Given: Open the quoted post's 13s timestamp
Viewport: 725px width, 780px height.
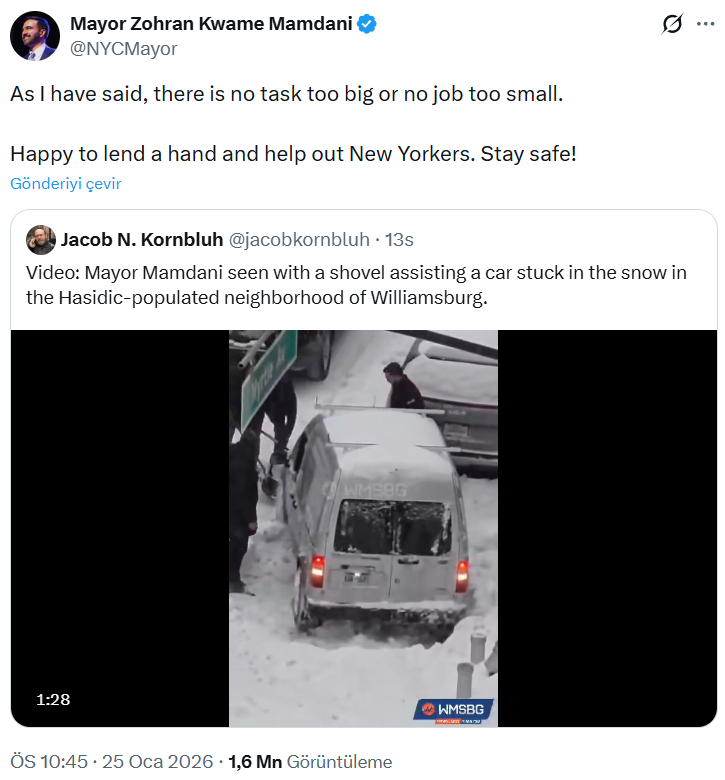Looking at the screenshot, I should [x=400, y=240].
